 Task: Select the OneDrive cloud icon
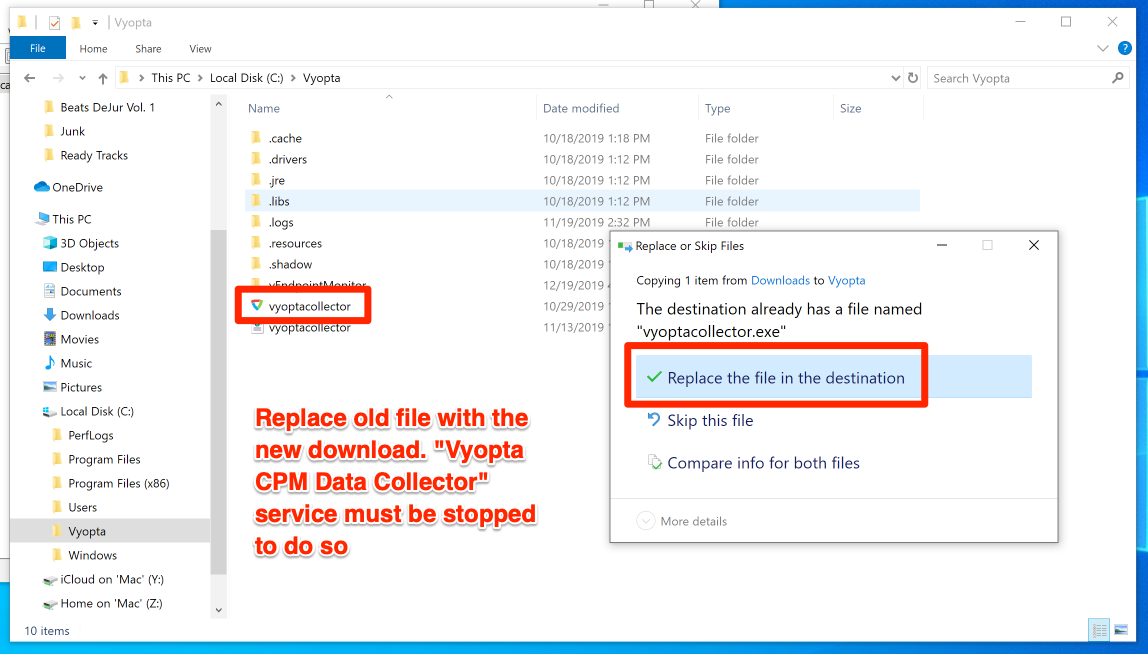click(x=42, y=187)
